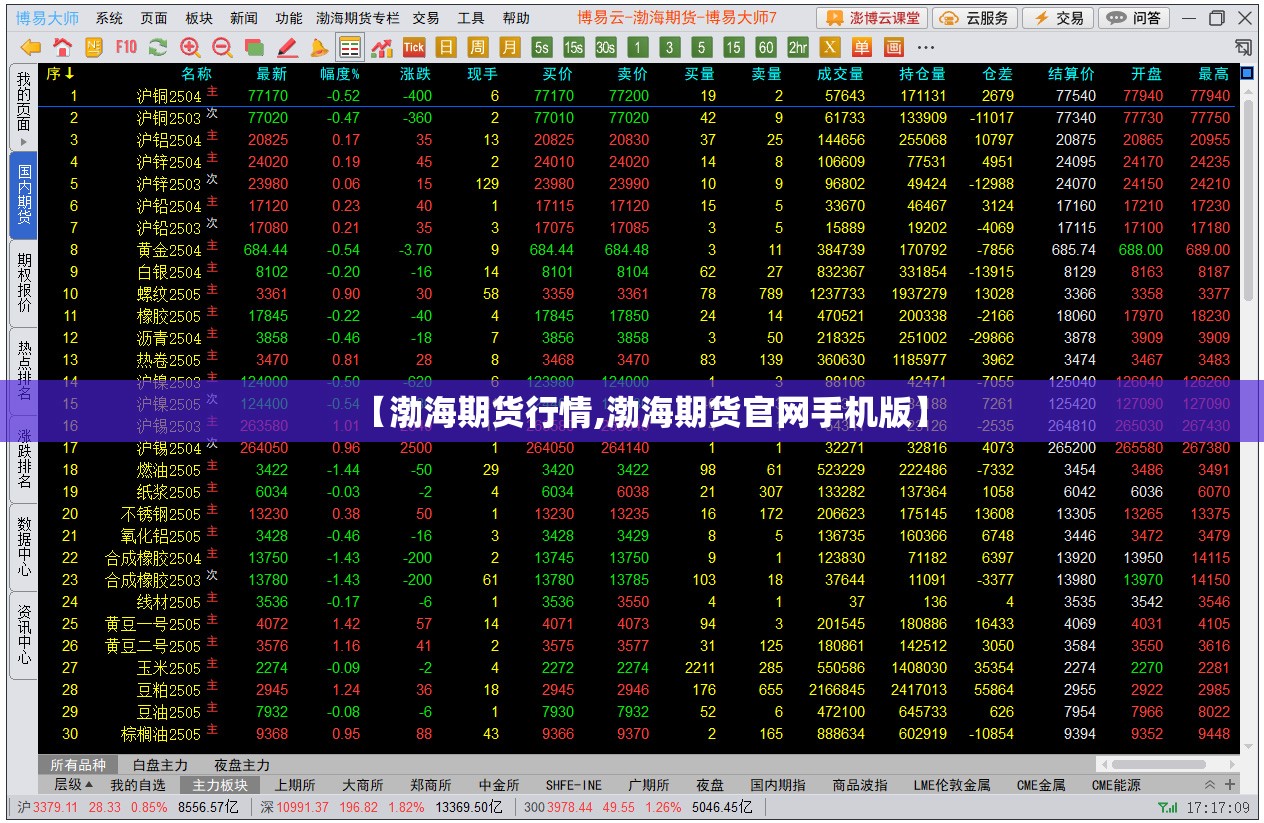Open the bell alert icon
1264x823 pixels.
click(318, 47)
